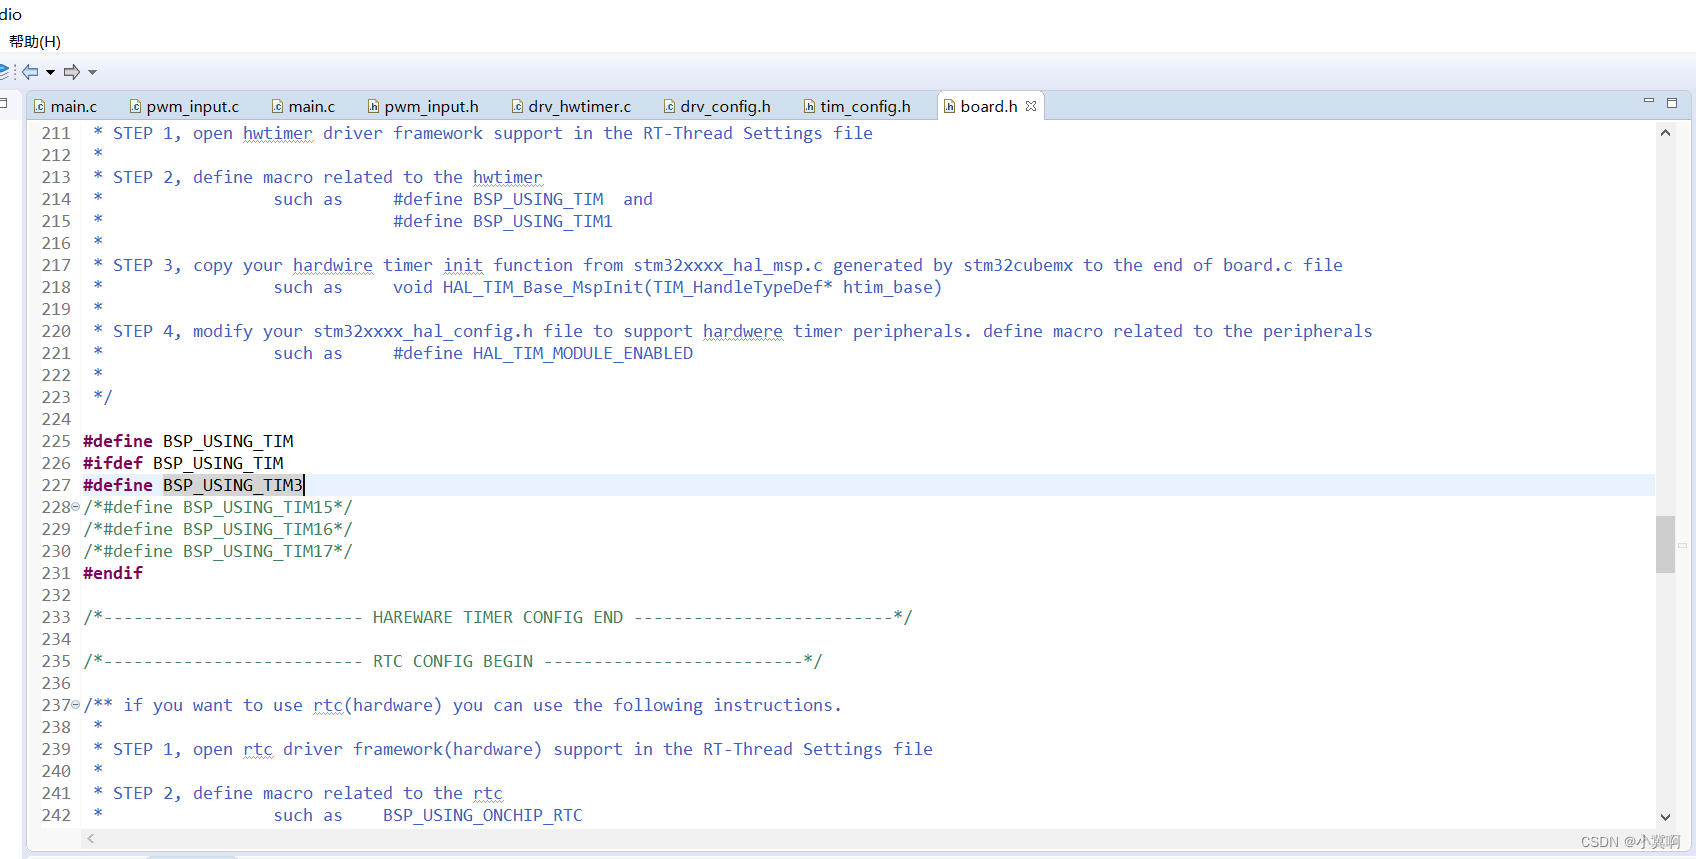Click the comment end '*/' on line 223
Screen dimensions: 1696x859
(103, 397)
